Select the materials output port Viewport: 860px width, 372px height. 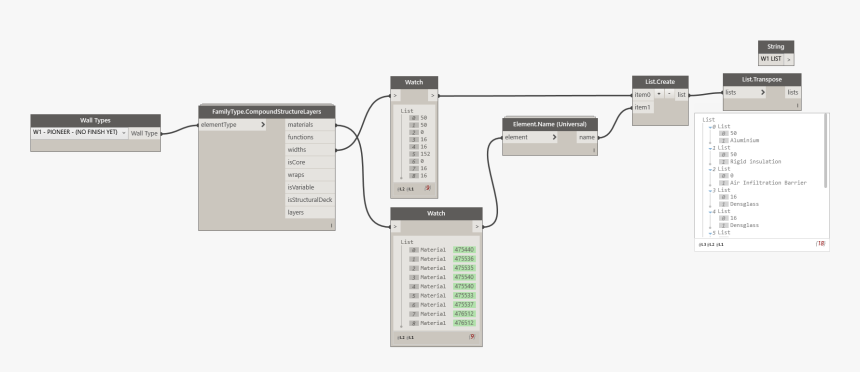310,125
